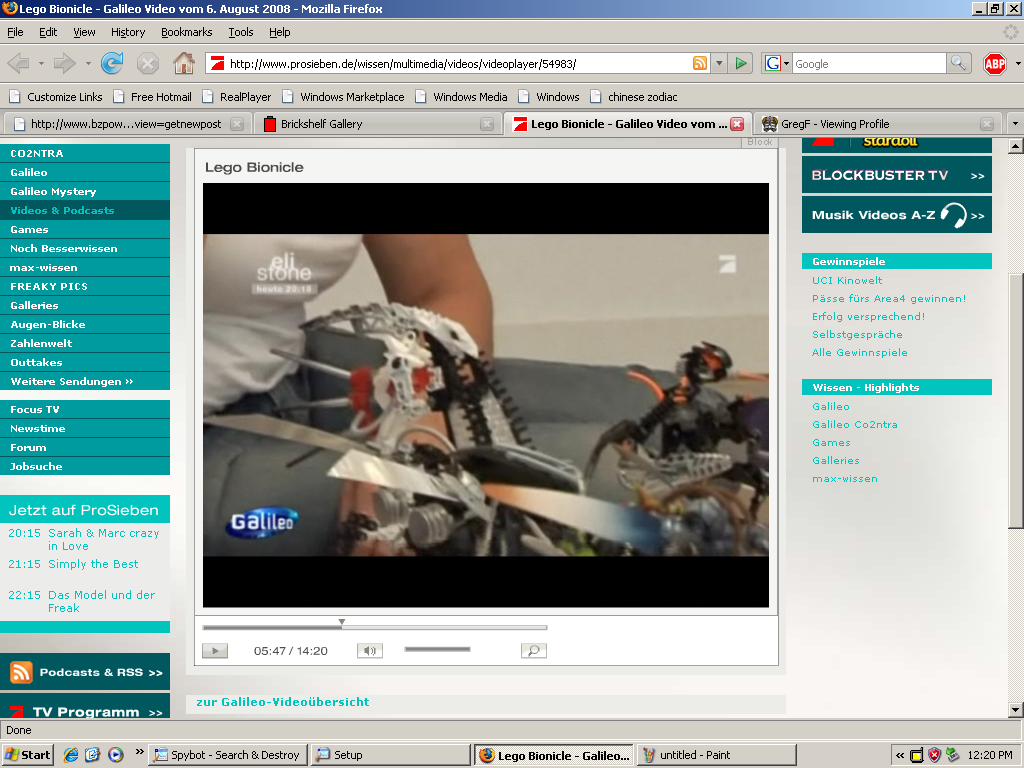Click the Google search input field

pyautogui.click(x=869, y=63)
